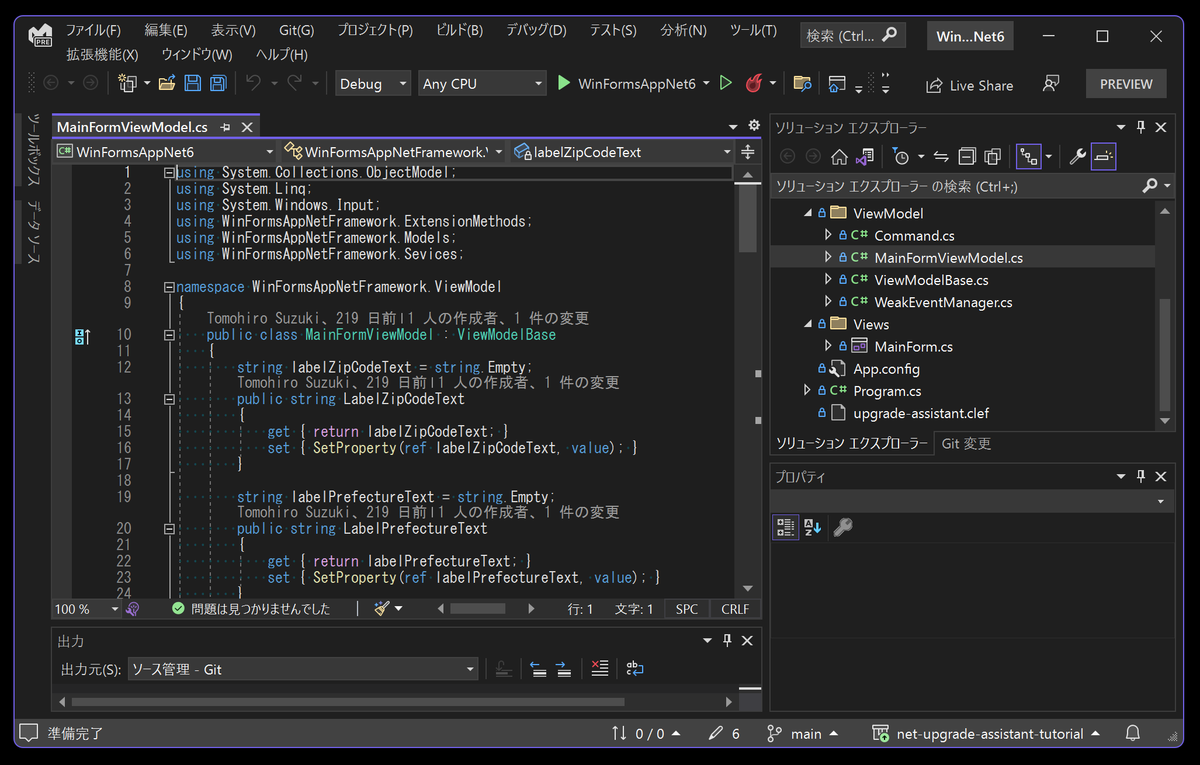Open the Debug configuration dropdown
Image resolution: width=1200 pixels, height=765 pixels.
pyautogui.click(x=373, y=84)
